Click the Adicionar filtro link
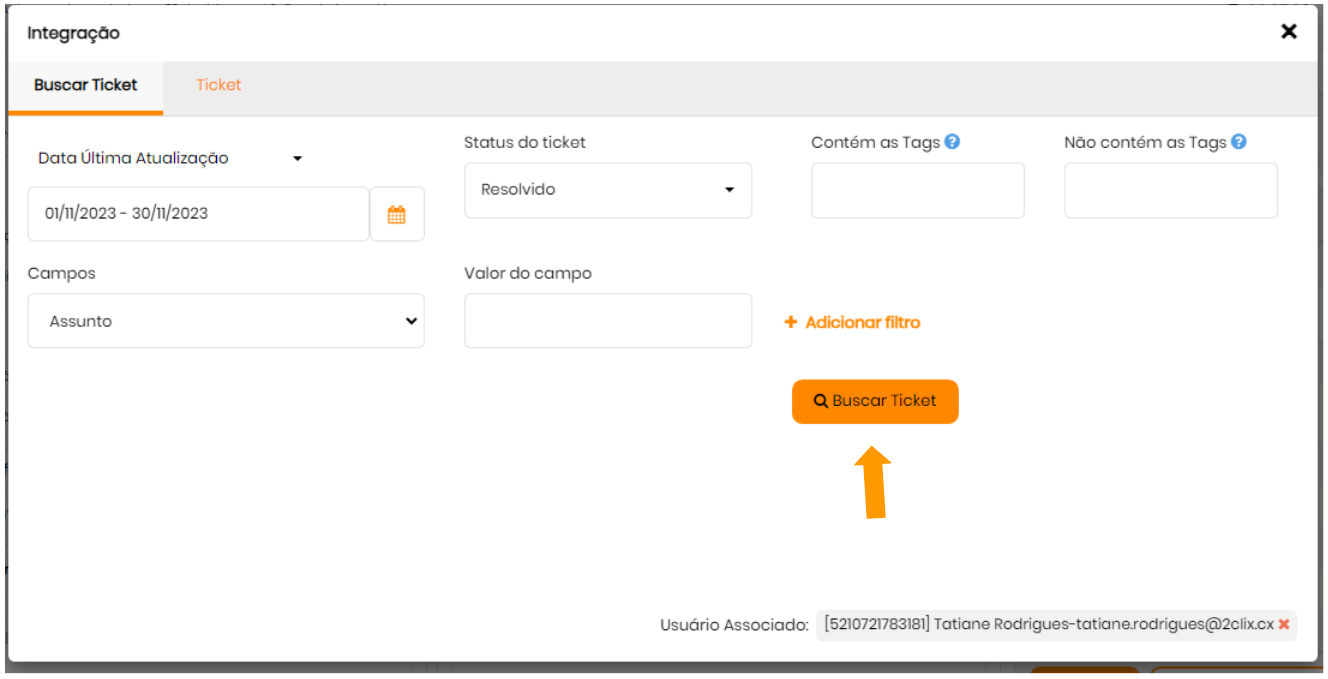 click(862, 322)
